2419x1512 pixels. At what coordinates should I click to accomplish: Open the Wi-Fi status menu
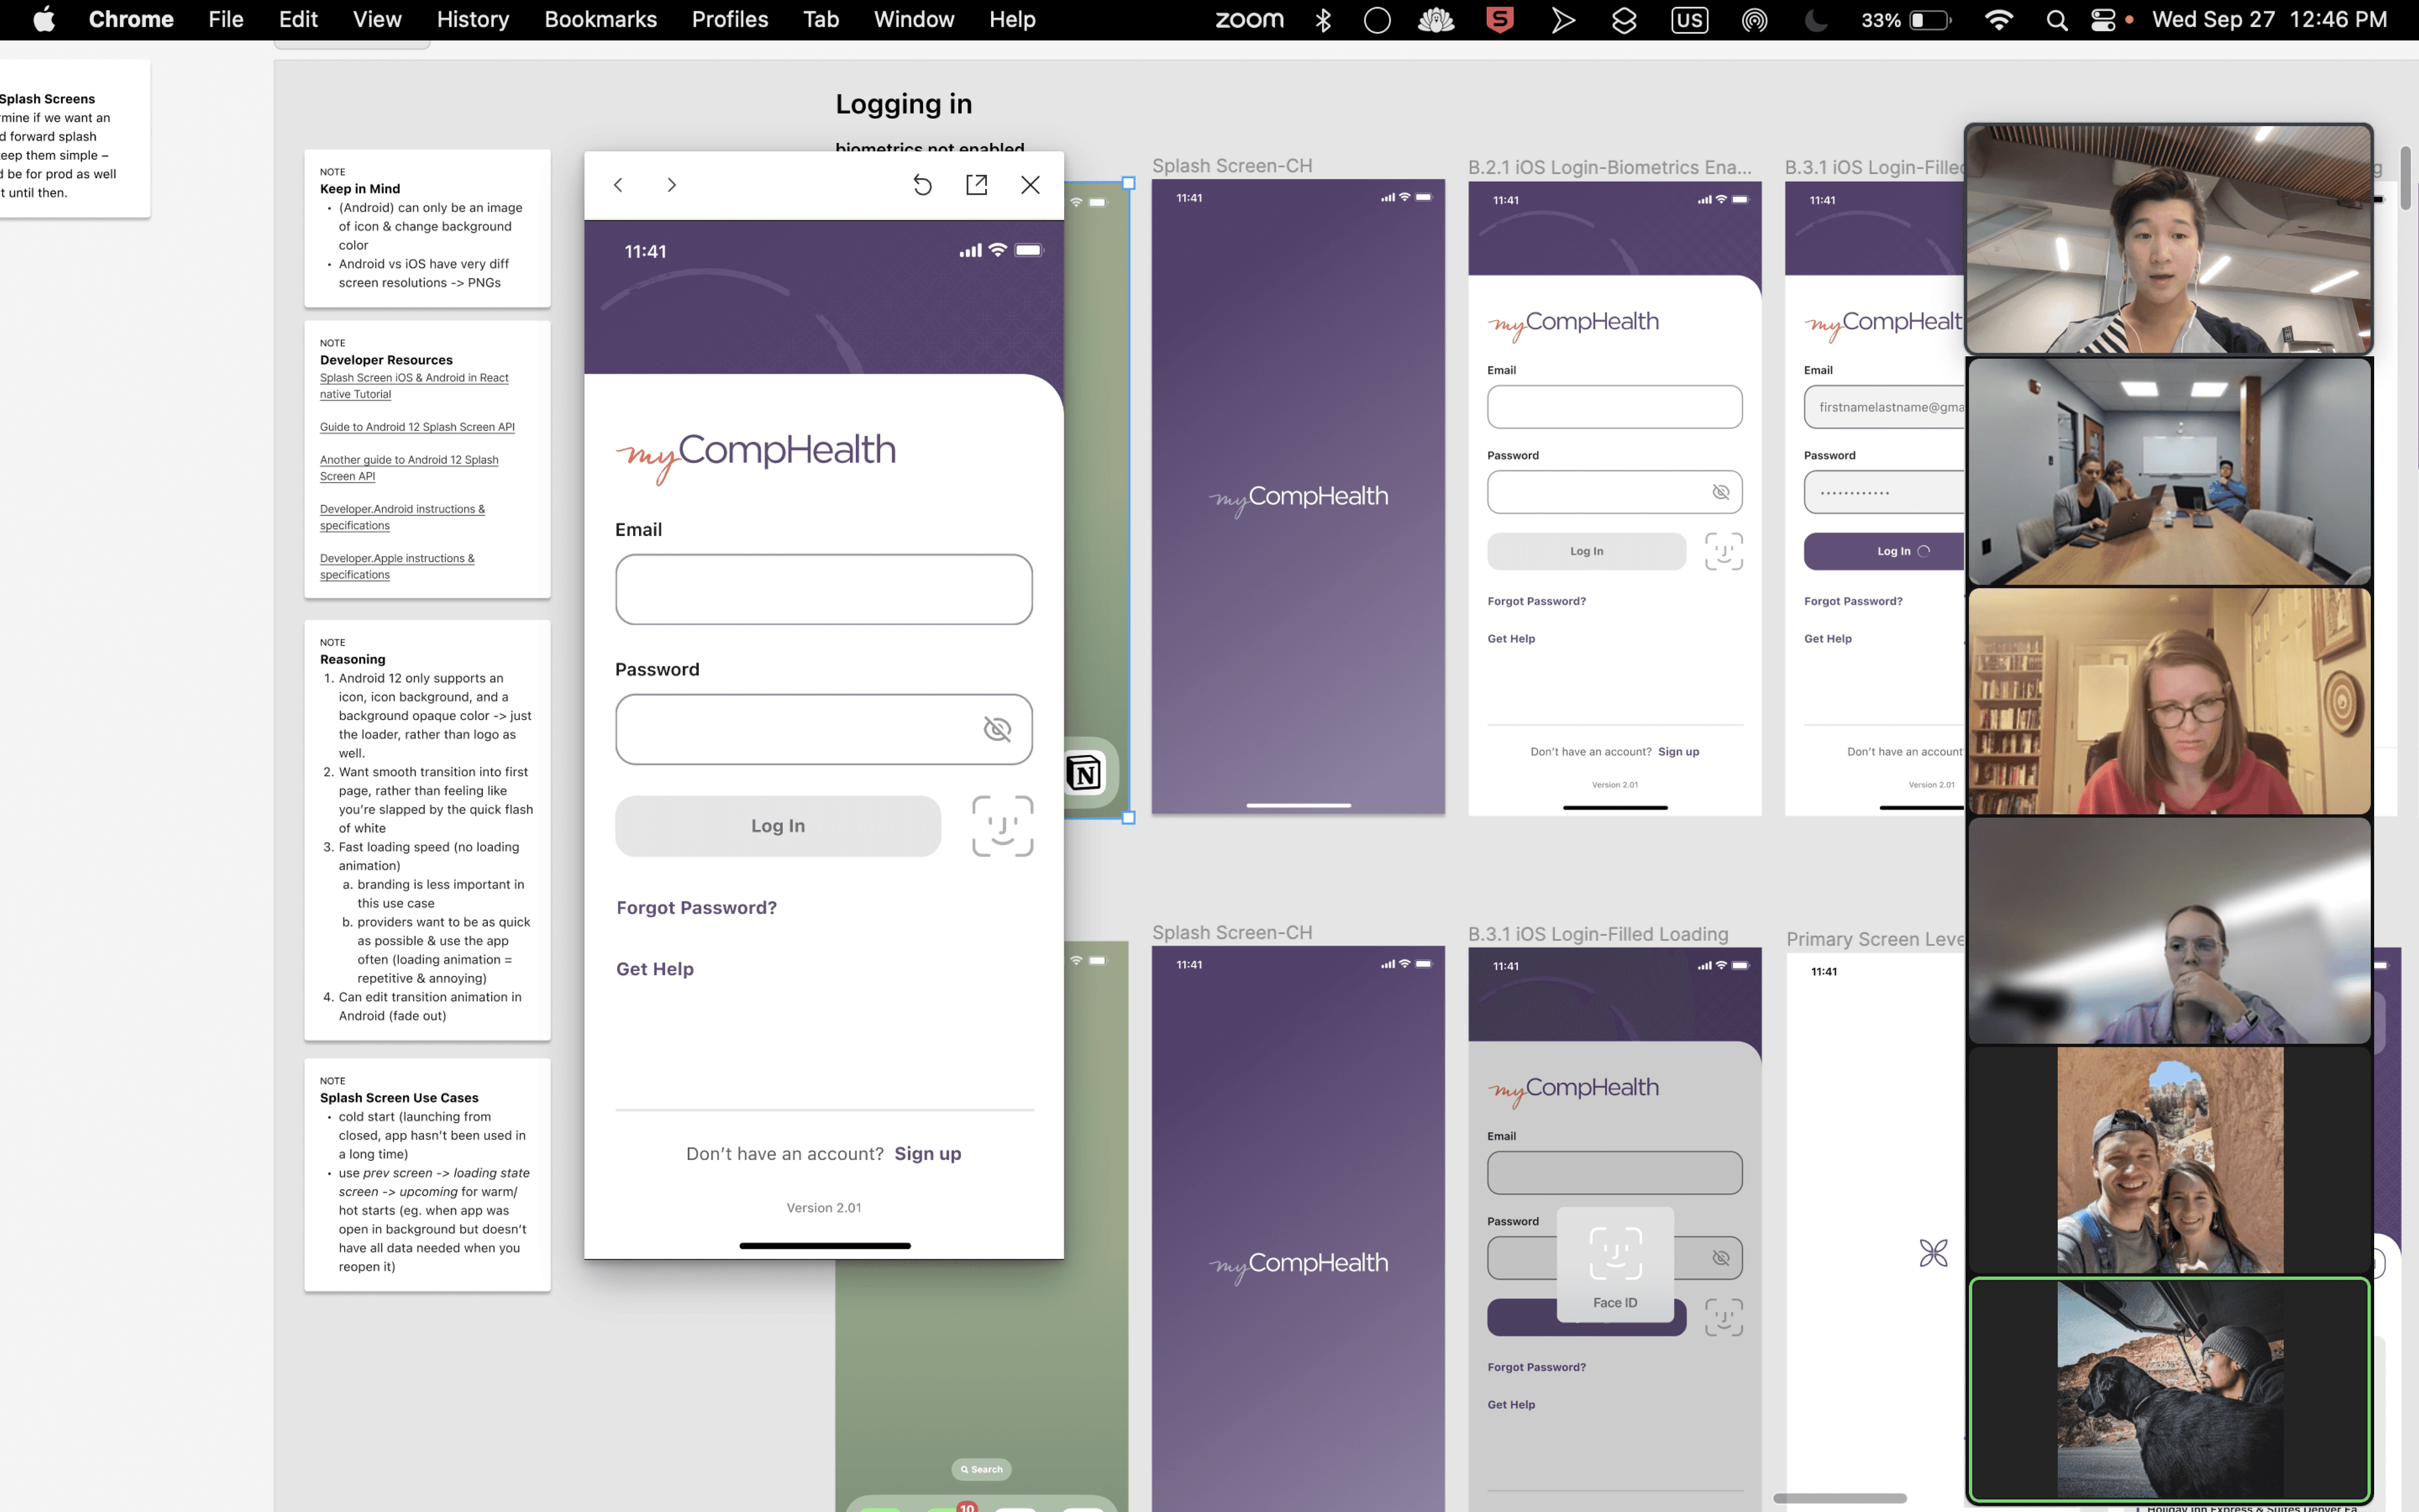1999,20
